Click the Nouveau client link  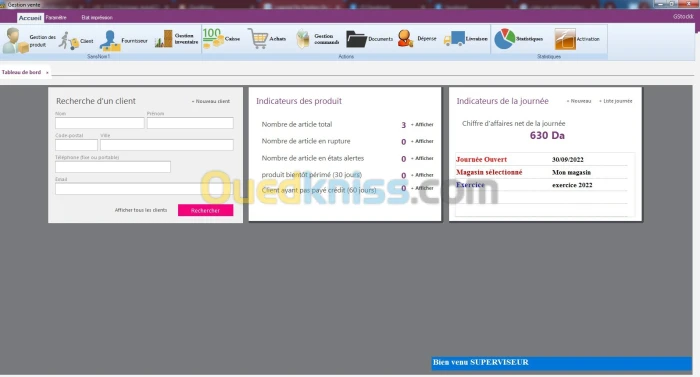coord(211,101)
